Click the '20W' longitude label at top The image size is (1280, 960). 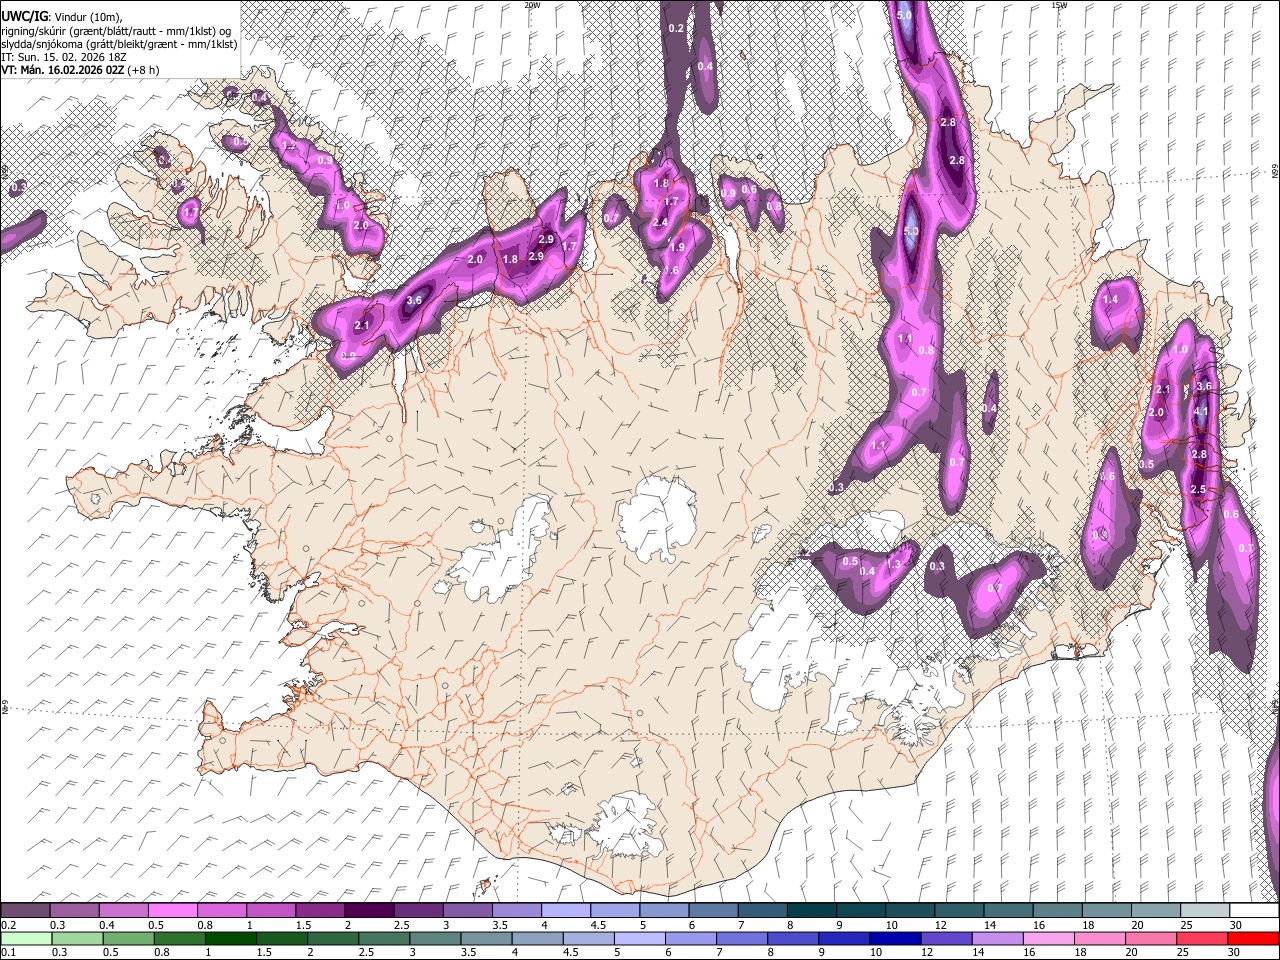pos(532,5)
